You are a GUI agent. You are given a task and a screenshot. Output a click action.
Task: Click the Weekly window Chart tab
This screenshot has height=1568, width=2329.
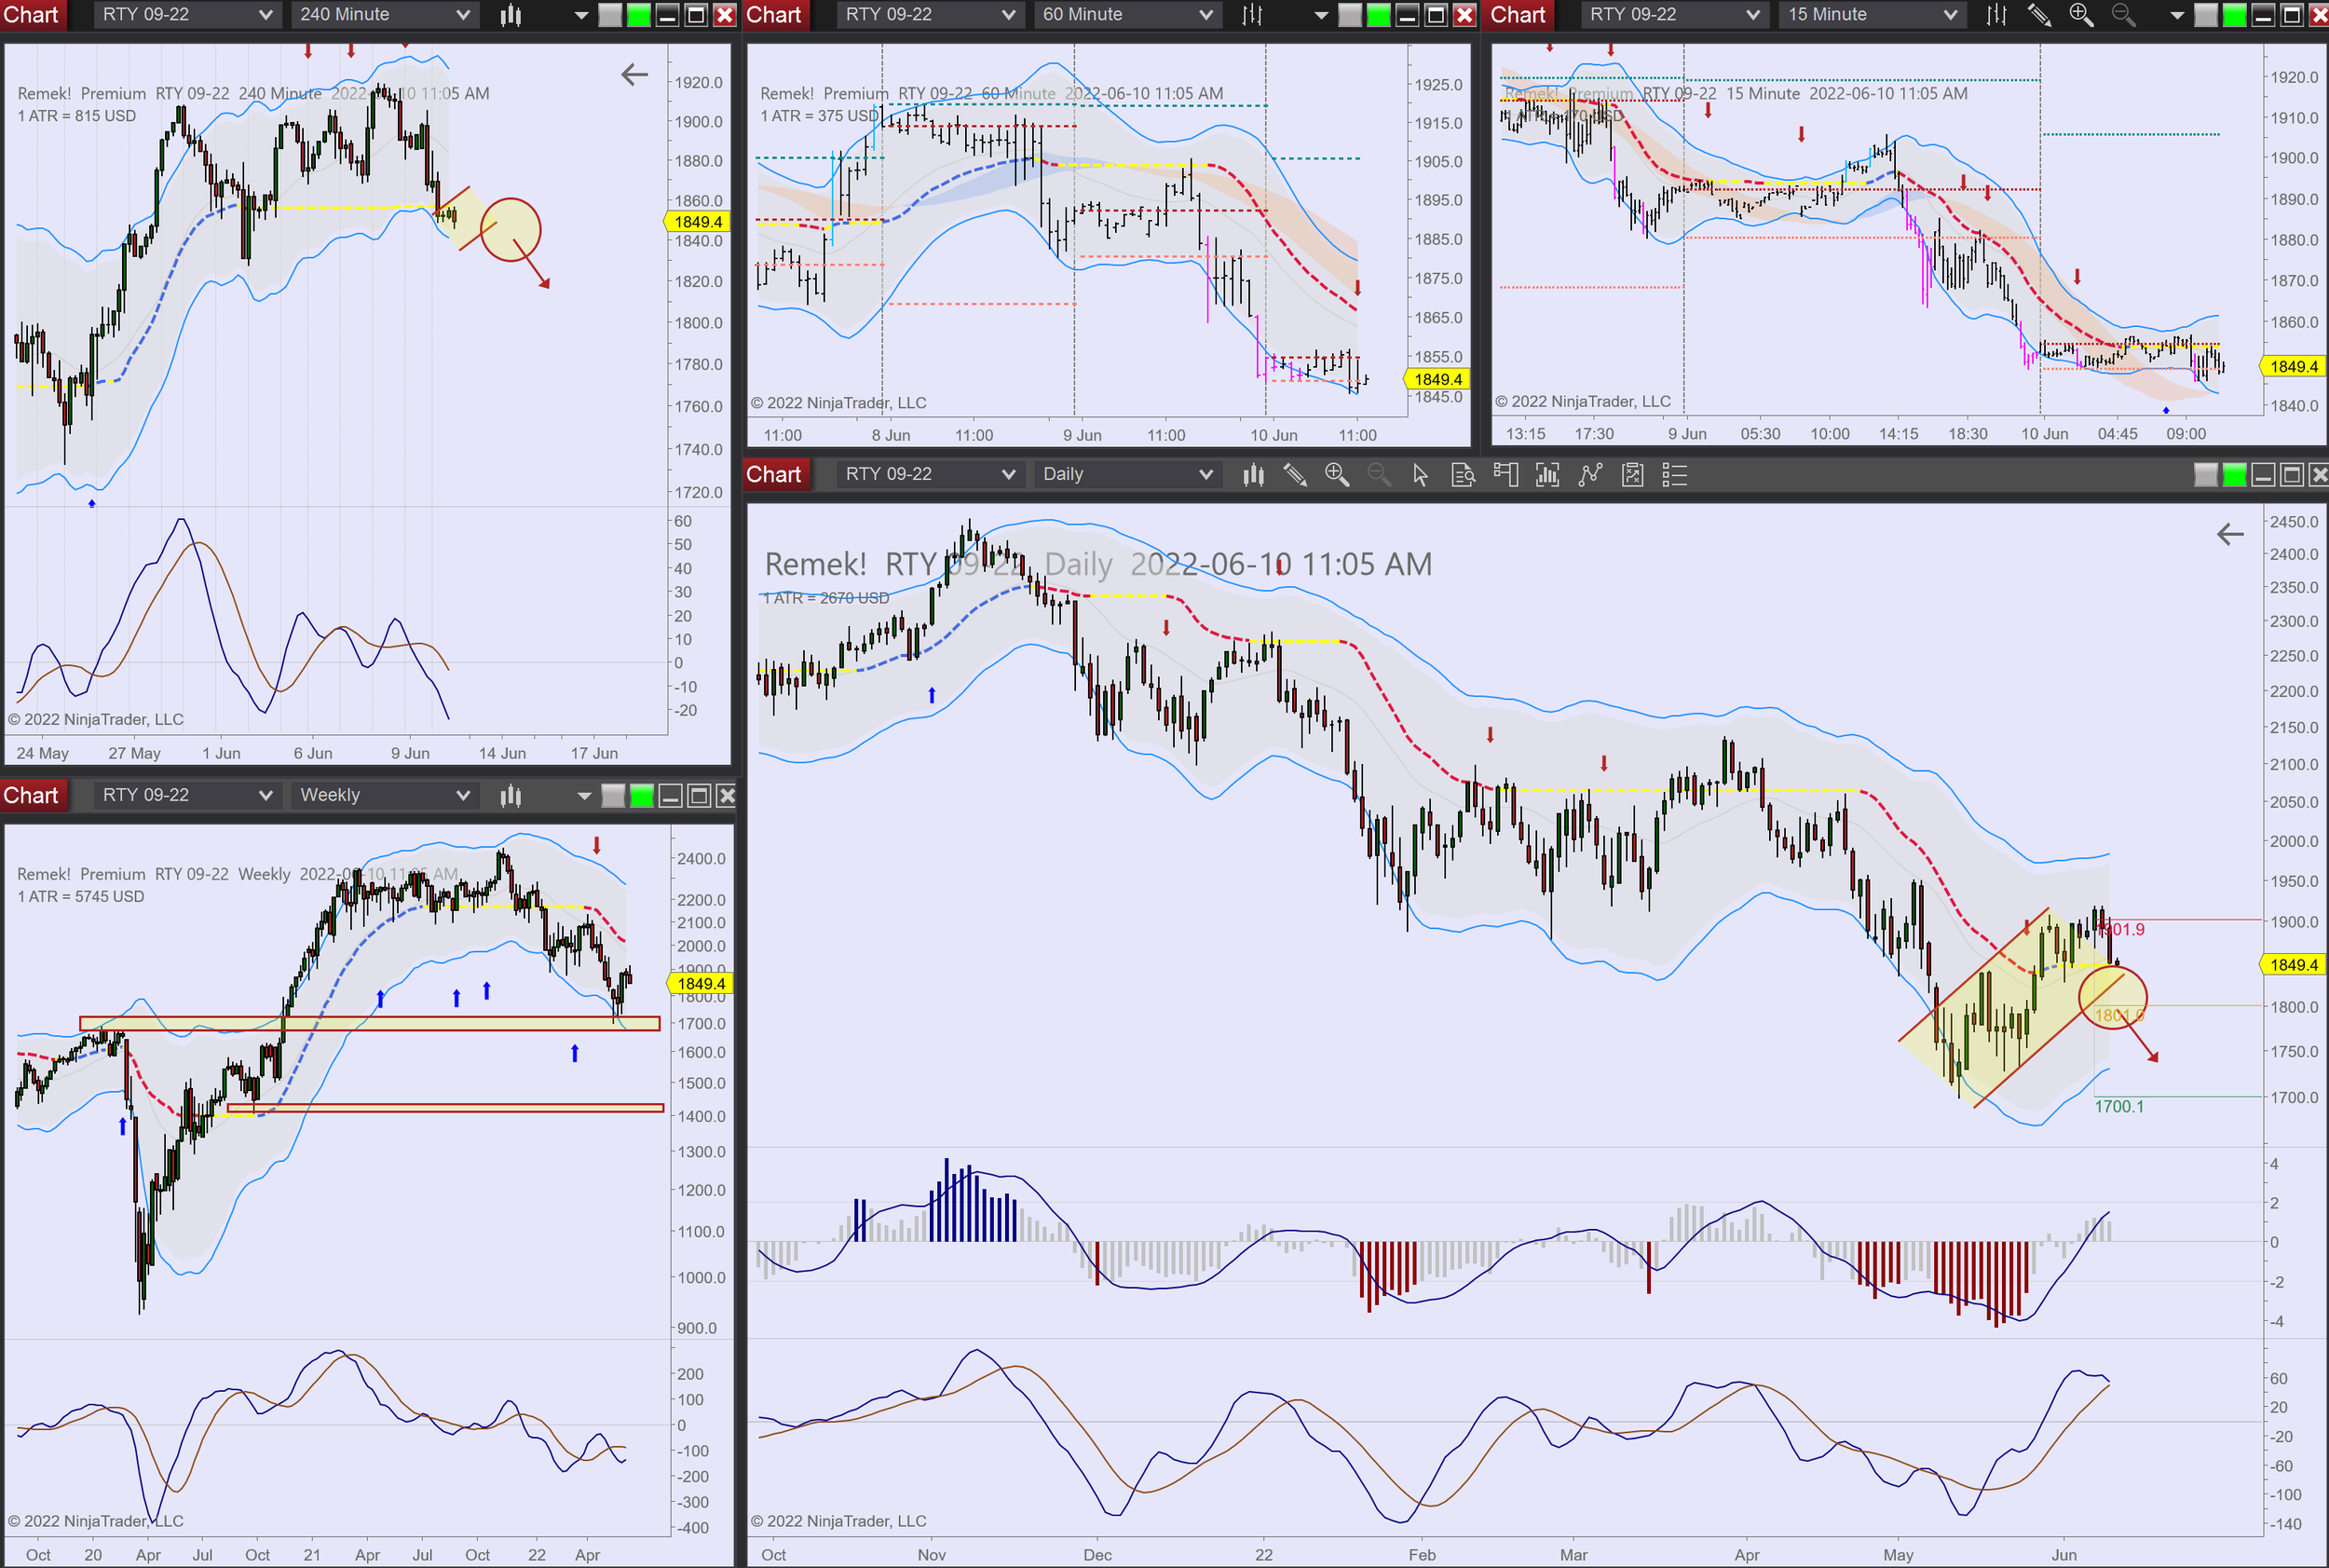31,796
